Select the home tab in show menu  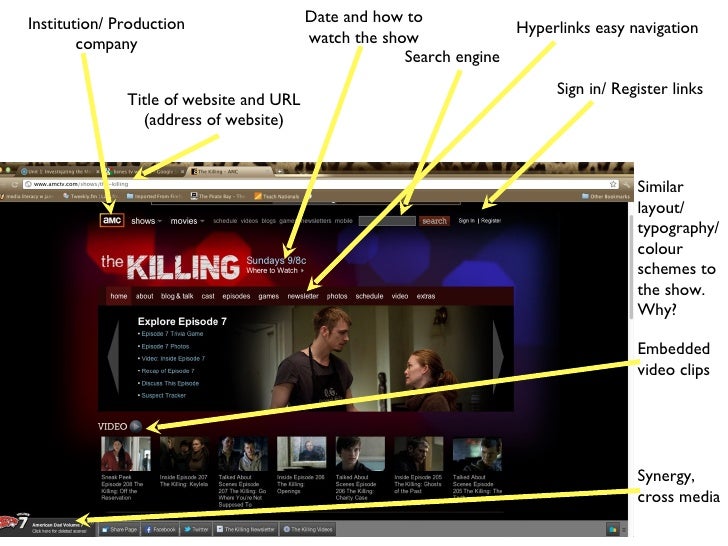(119, 296)
